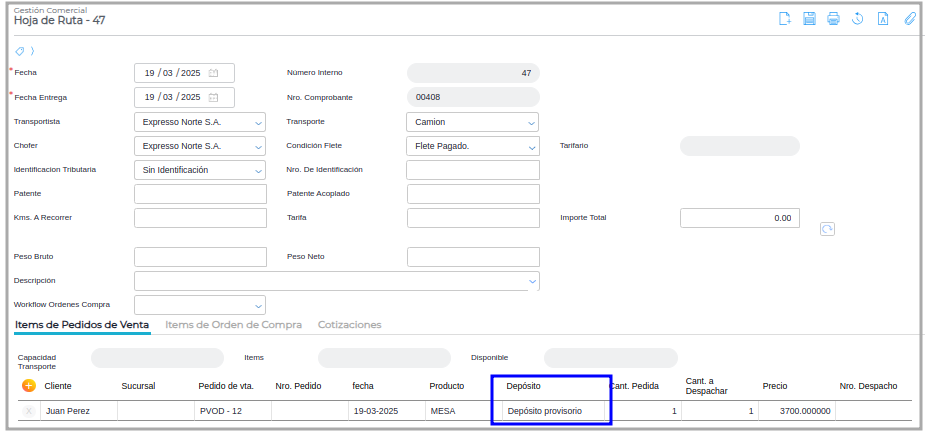
Task: Open calendar picker for Fecha Entrega
Action: click(214, 98)
